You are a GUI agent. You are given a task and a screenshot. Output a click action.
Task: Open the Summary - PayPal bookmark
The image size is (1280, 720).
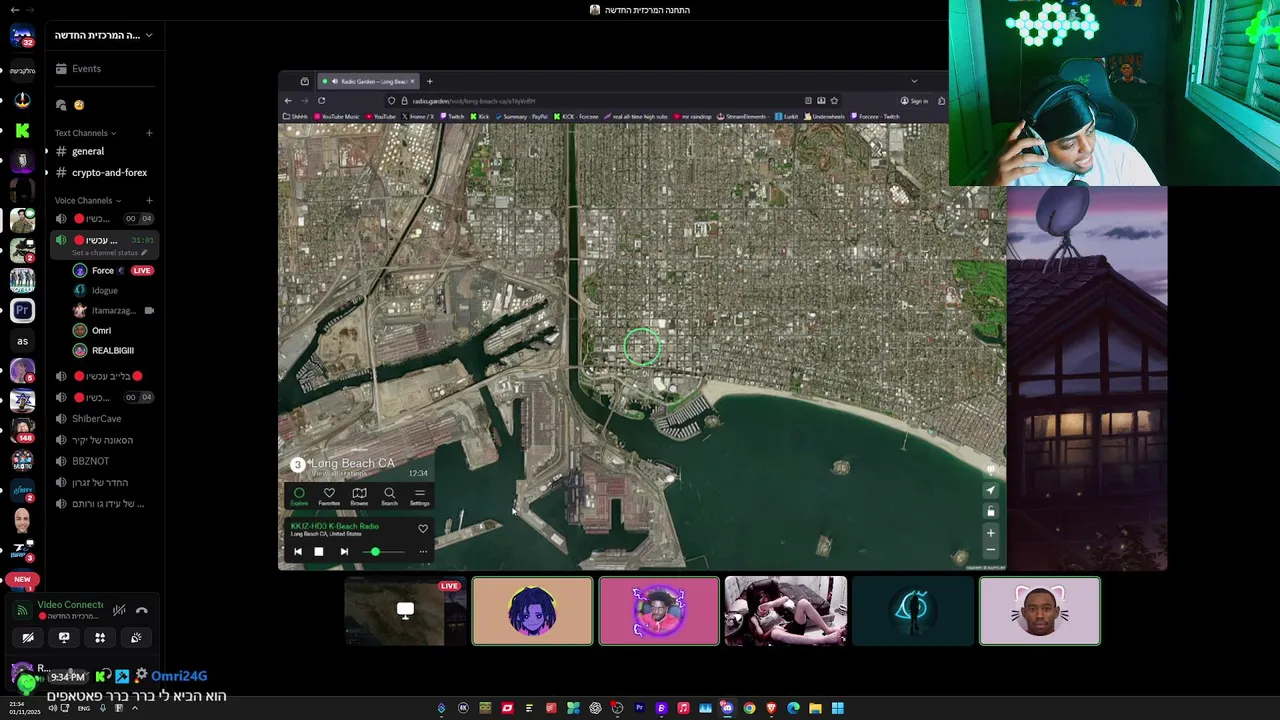(x=521, y=117)
